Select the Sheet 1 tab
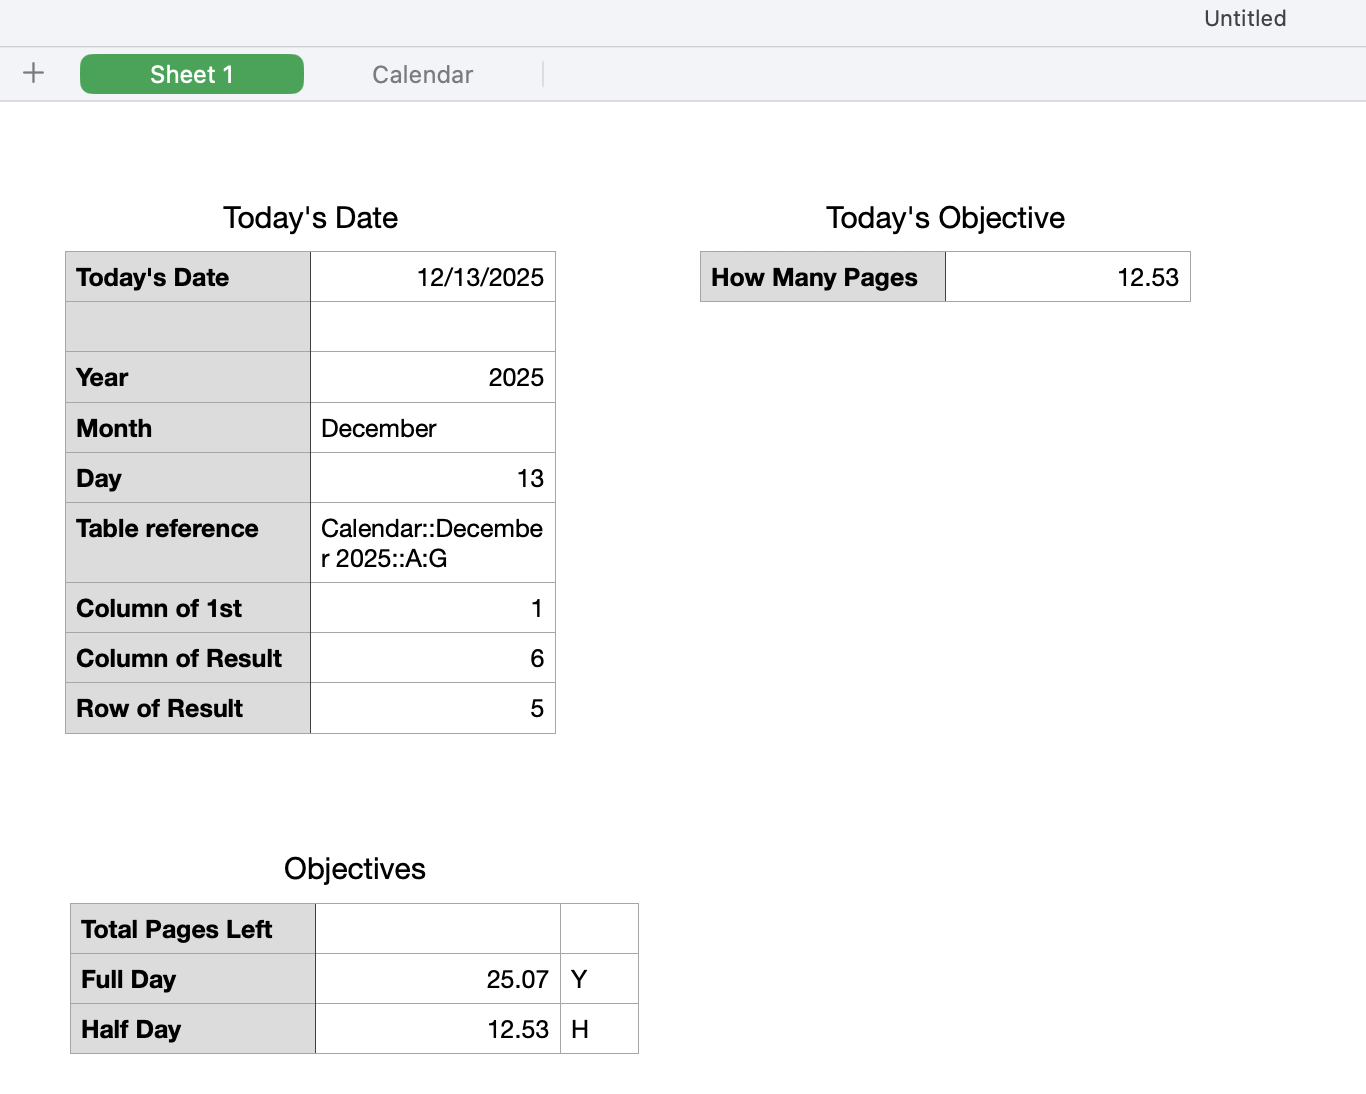Image resolution: width=1366 pixels, height=1094 pixels. coord(192,75)
